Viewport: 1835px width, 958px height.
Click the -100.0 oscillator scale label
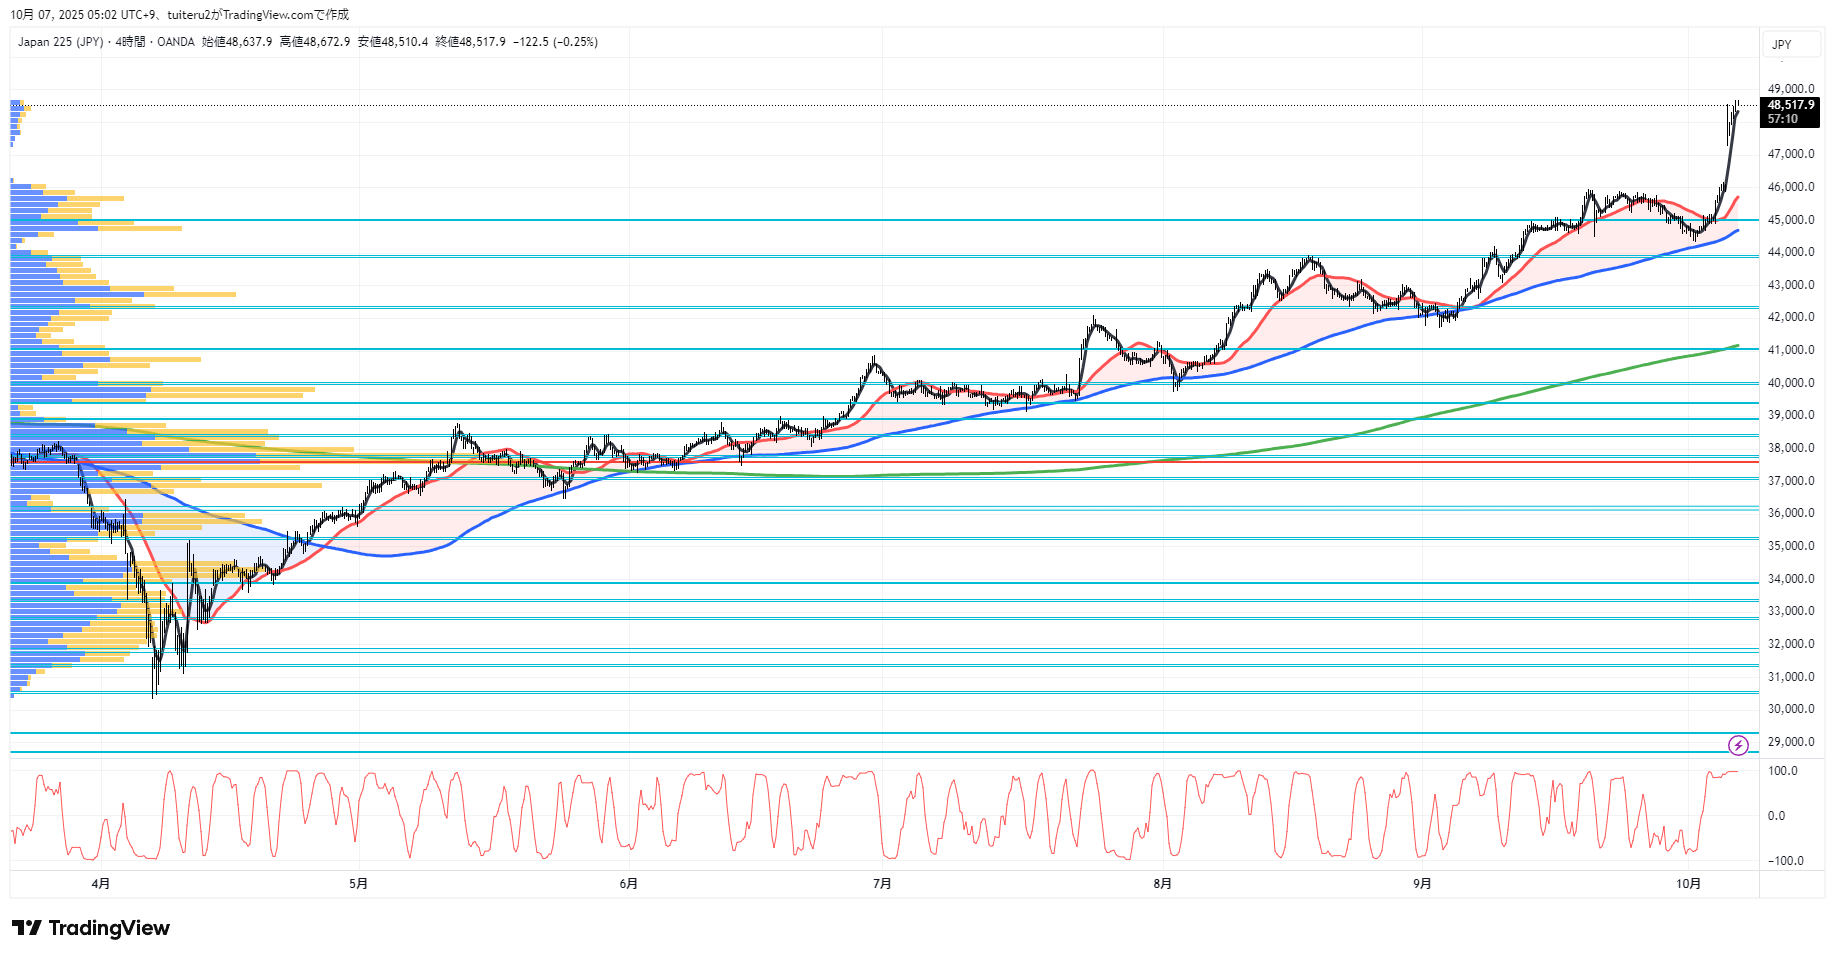[x=1785, y=861]
